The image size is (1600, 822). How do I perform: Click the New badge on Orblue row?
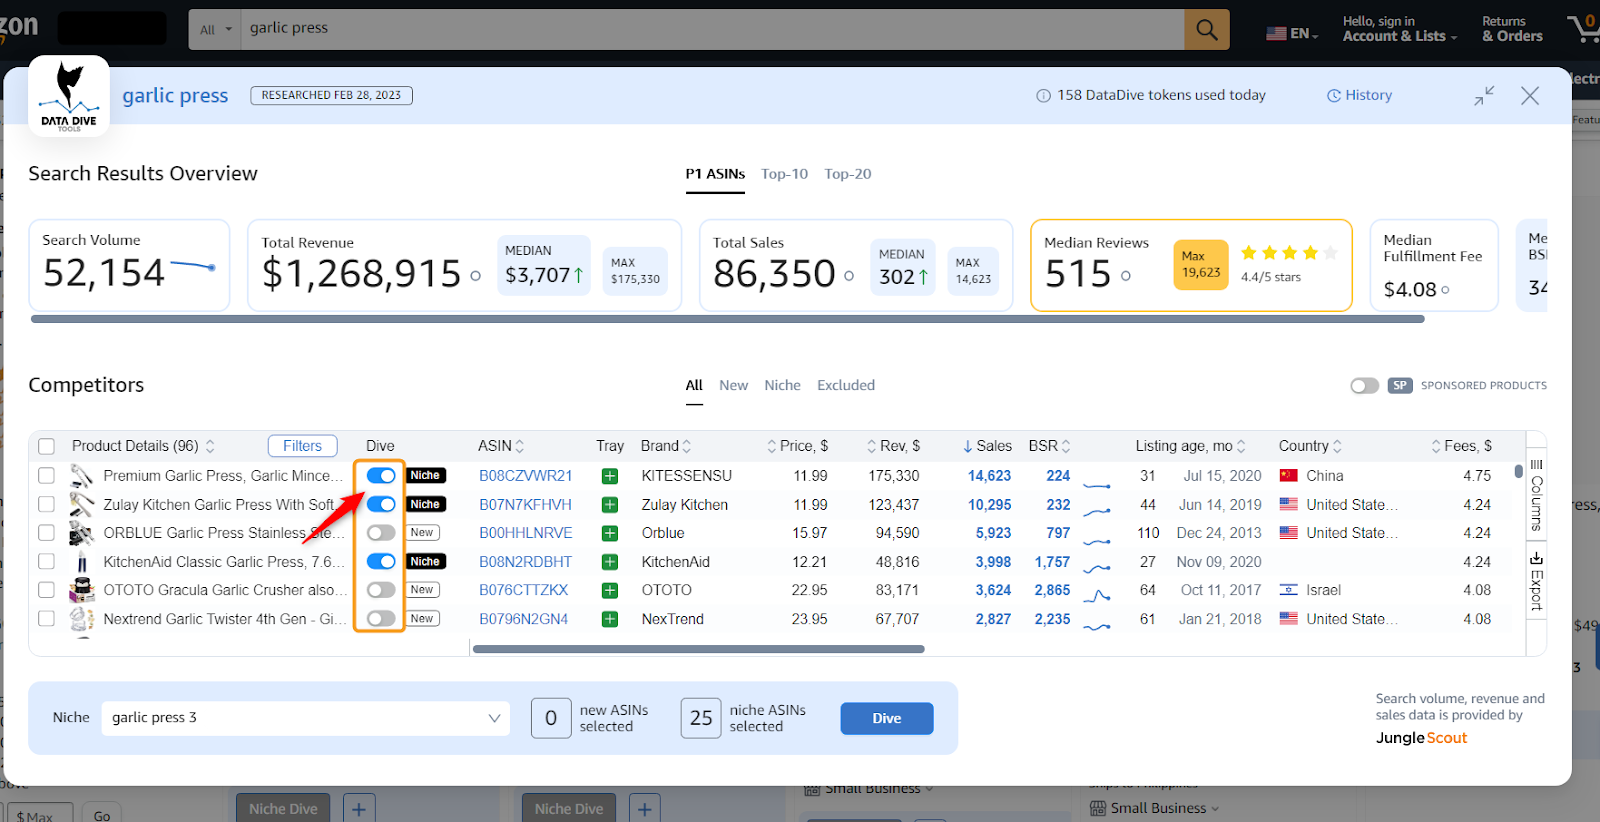click(423, 533)
